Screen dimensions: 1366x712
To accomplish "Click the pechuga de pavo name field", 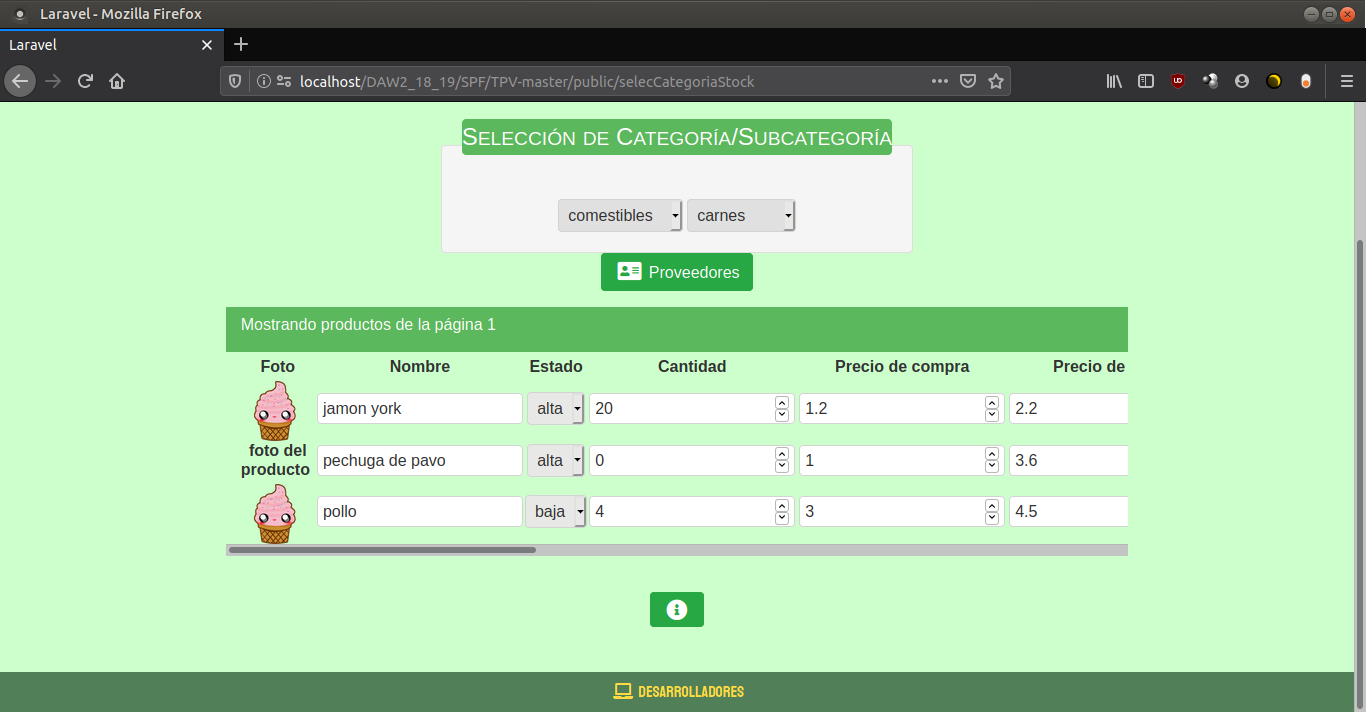I will 419,460.
